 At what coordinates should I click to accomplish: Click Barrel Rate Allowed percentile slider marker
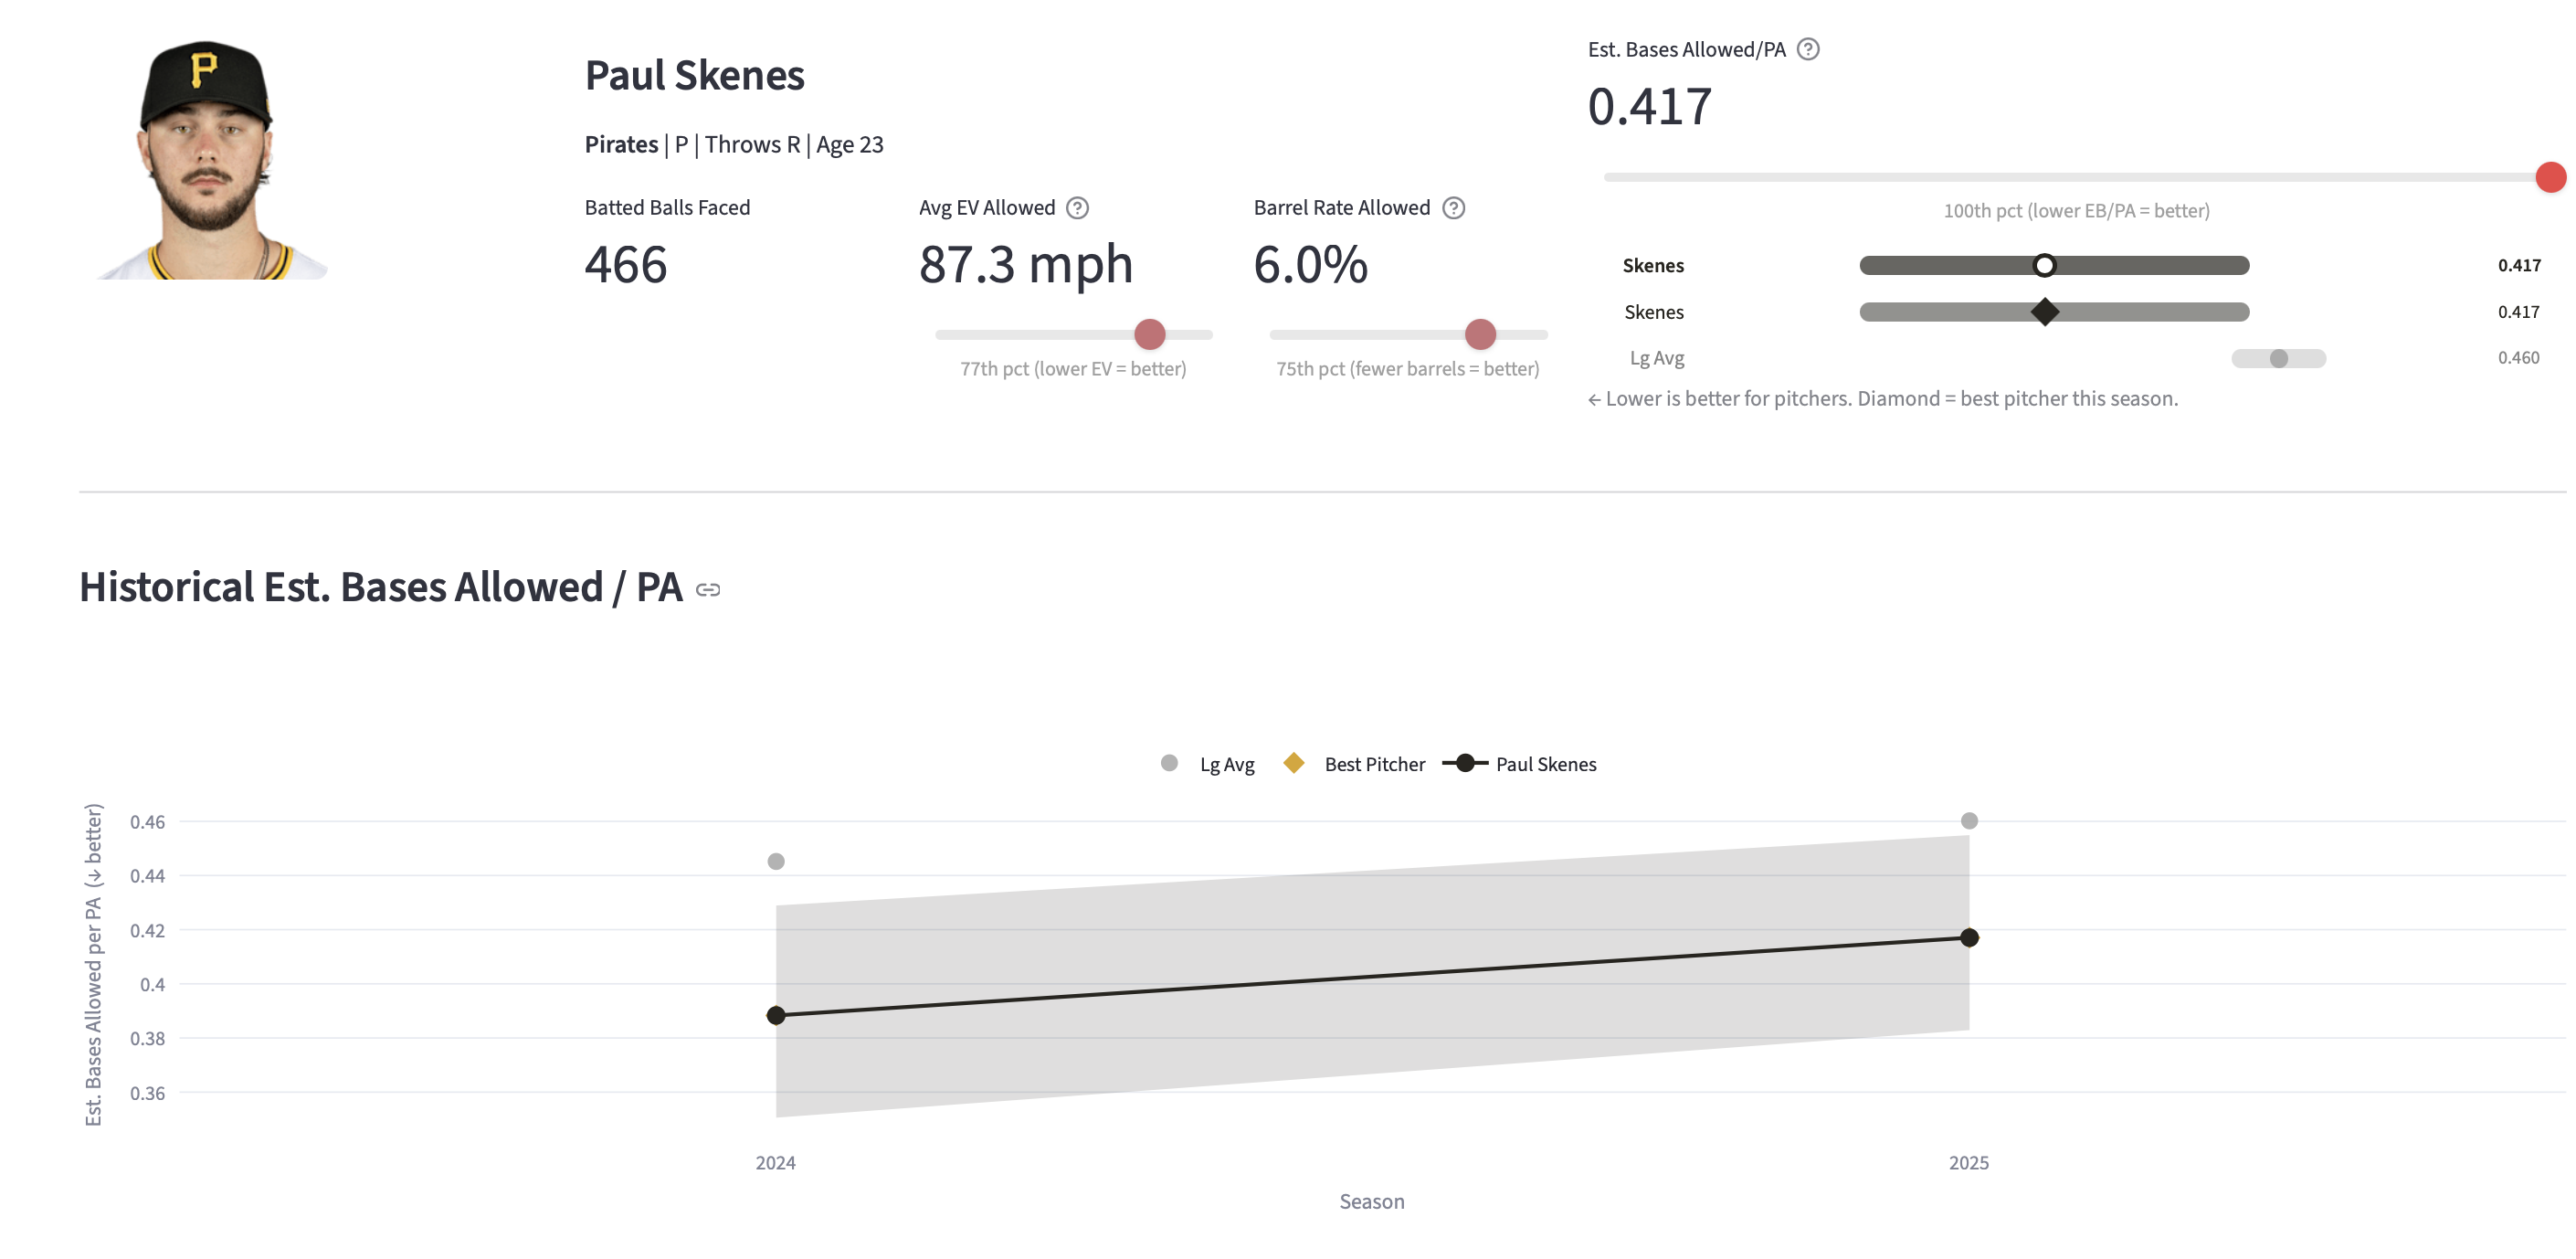click(x=1480, y=334)
